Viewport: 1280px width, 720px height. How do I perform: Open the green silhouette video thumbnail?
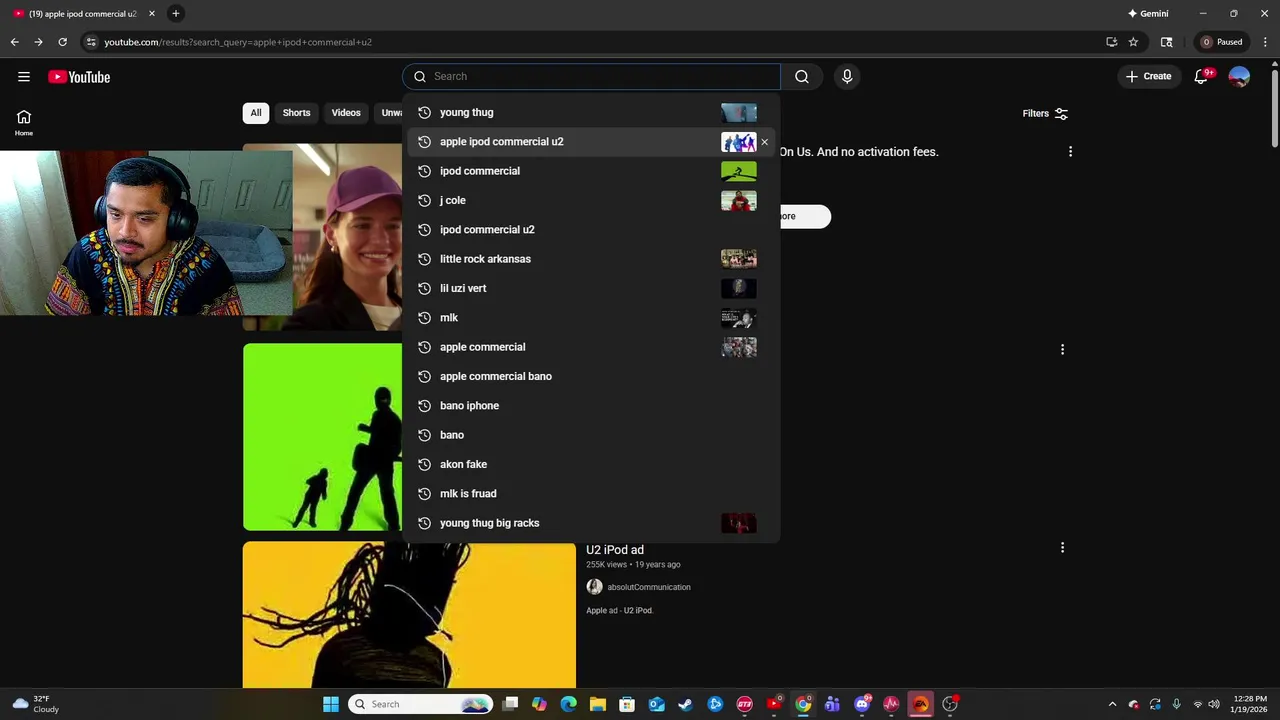[x=323, y=437]
